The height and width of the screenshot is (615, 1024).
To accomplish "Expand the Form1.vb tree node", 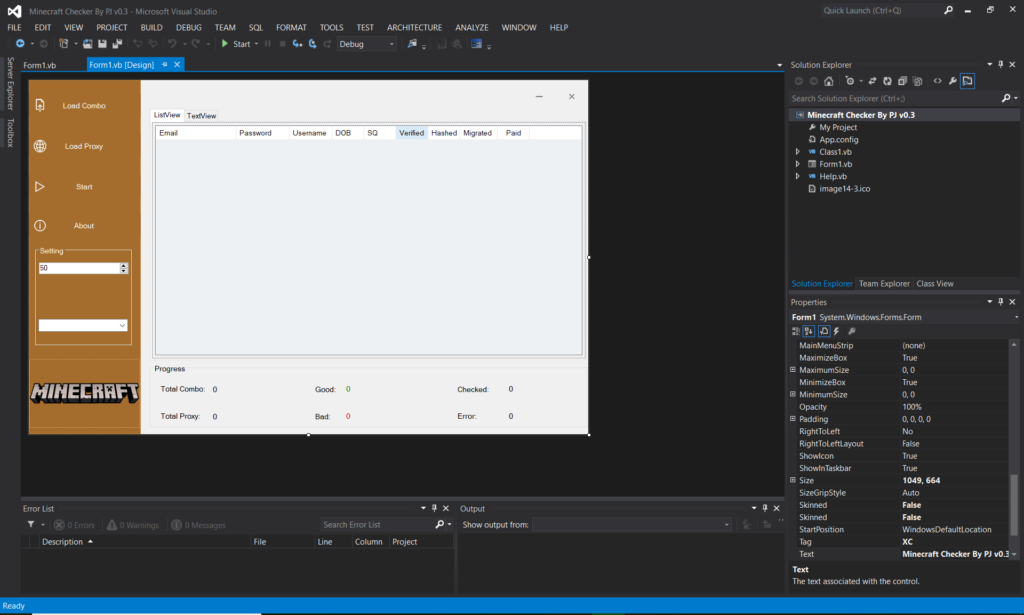I will (x=797, y=164).
